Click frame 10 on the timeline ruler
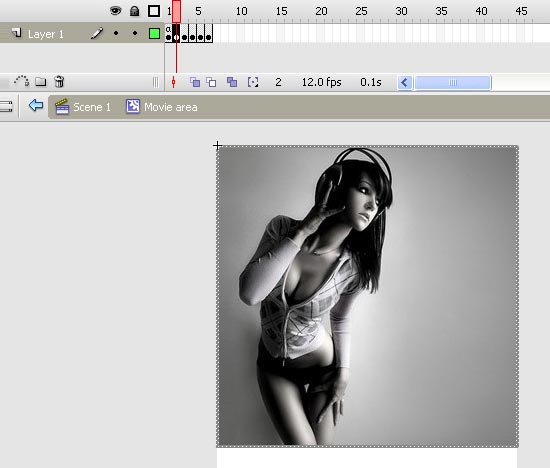Image resolution: width=550 pixels, height=468 pixels. (242, 11)
